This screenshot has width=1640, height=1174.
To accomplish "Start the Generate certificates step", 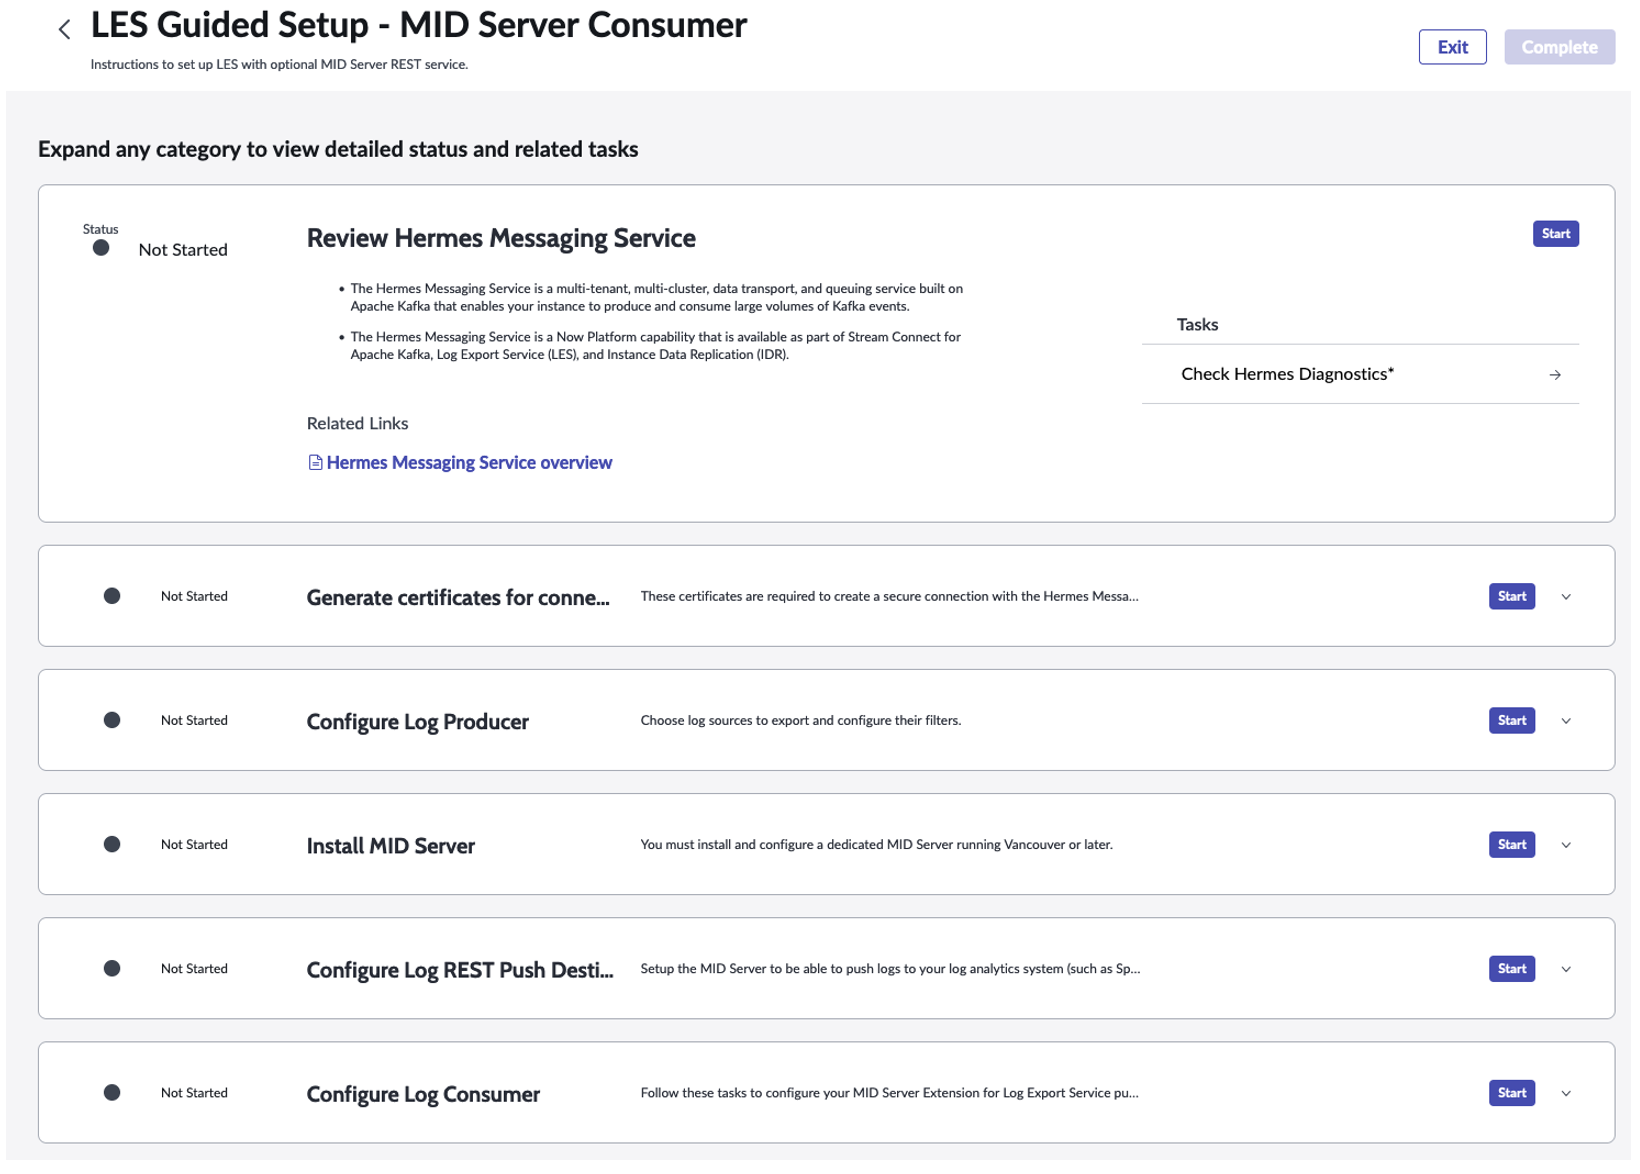I will tap(1511, 597).
